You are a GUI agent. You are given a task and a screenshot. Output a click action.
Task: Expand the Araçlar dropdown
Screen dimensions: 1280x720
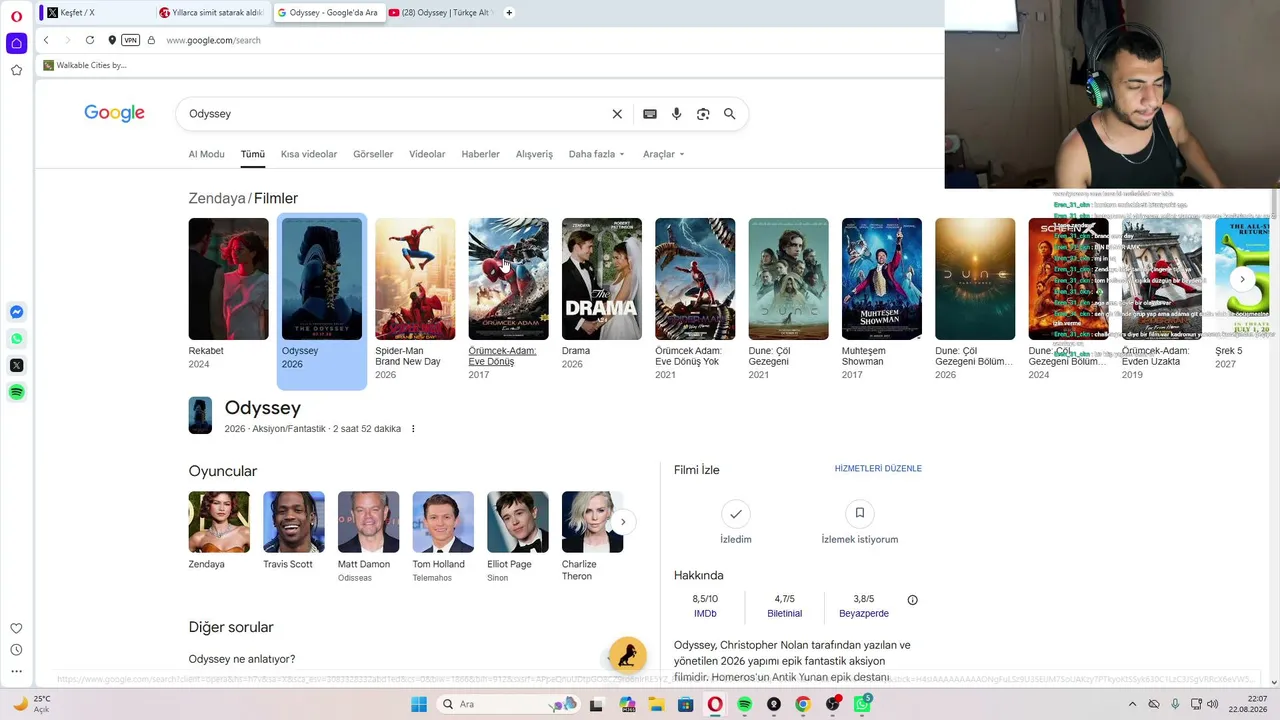(664, 154)
